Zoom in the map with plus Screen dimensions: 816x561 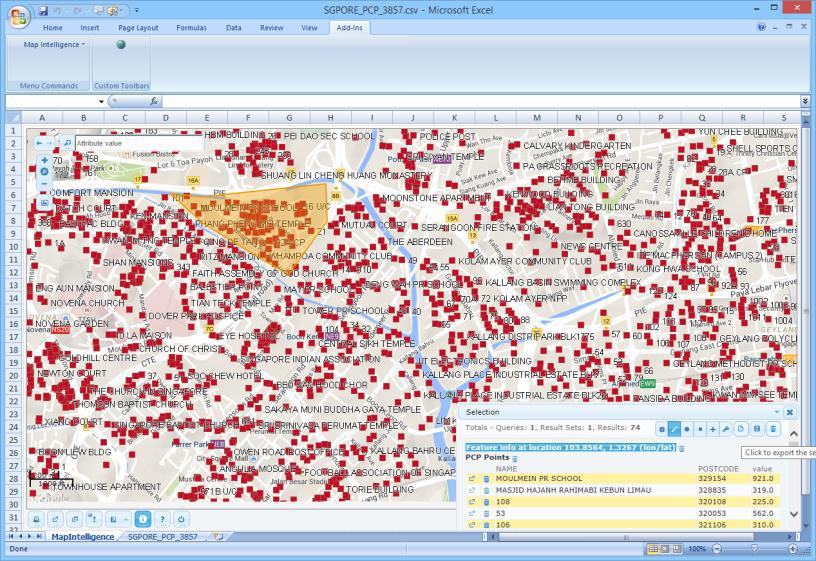pos(44,160)
